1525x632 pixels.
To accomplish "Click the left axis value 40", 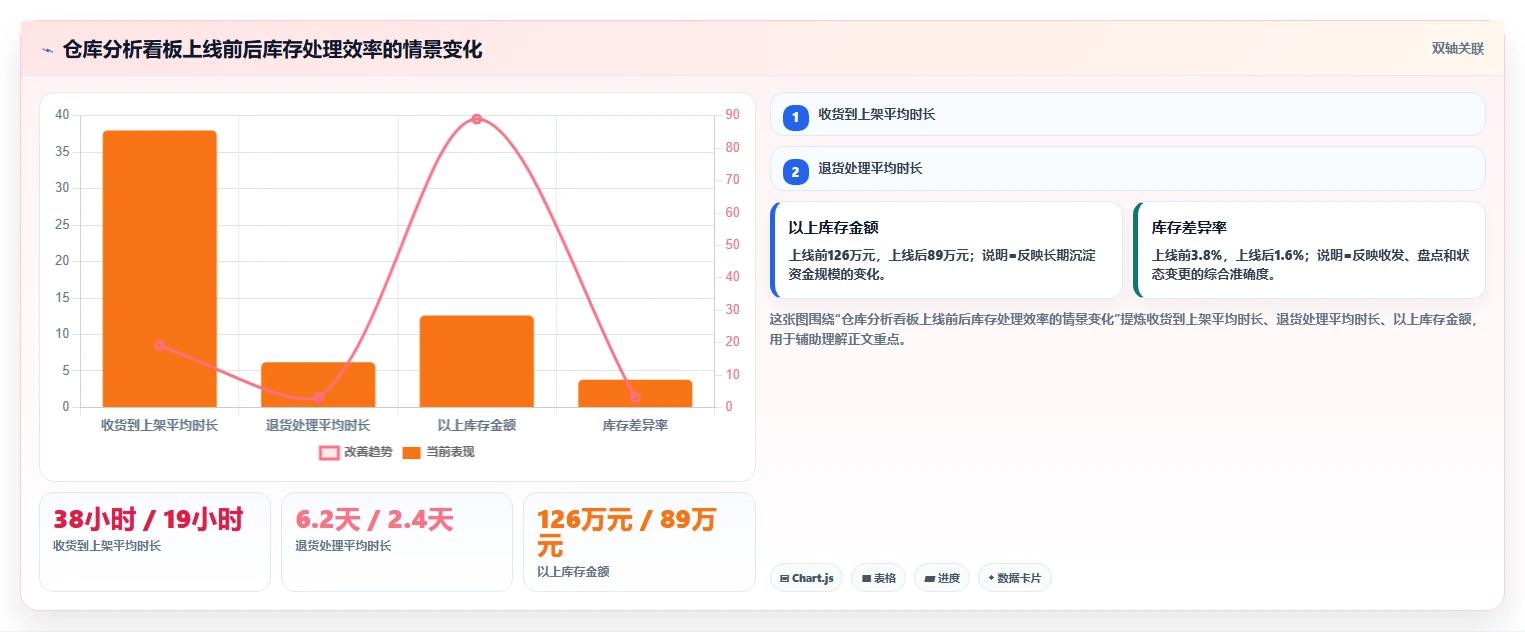I will point(62,115).
